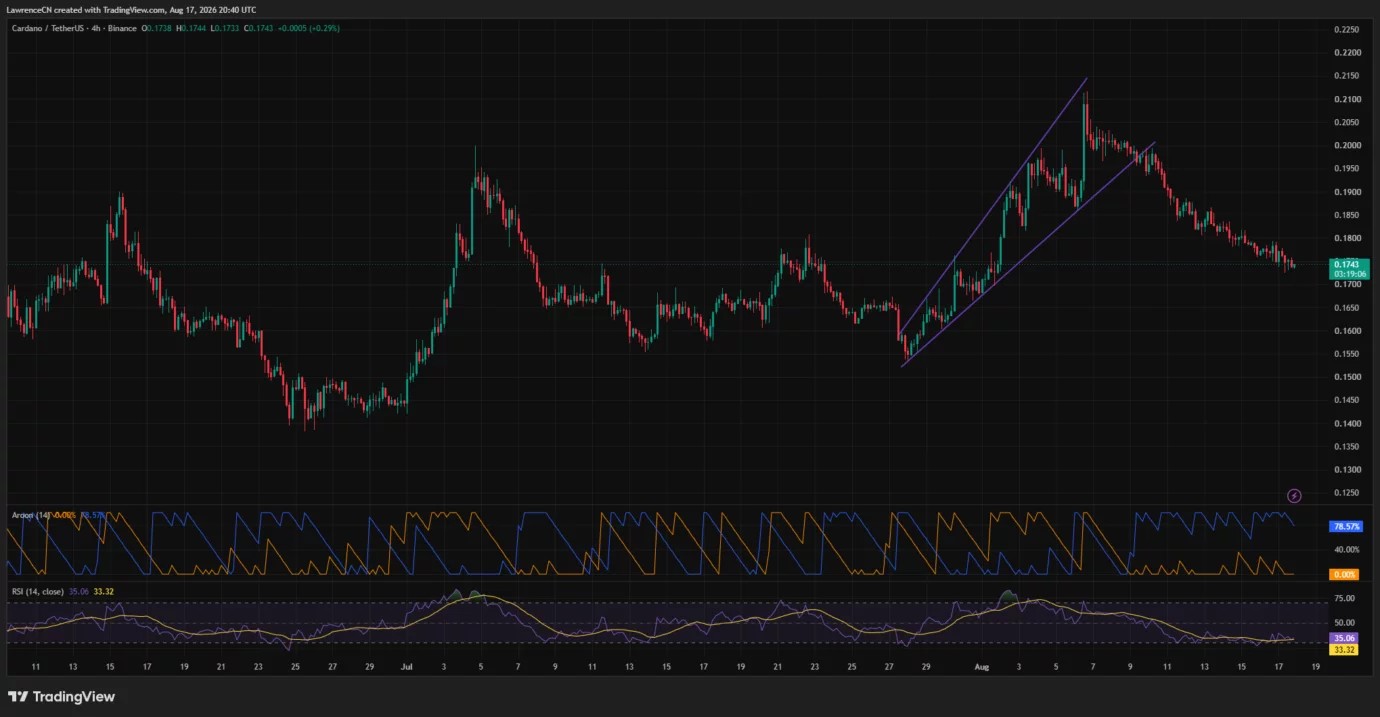Click the 0.1500 price axis label
This screenshot has width=1380, height=717.
coord(1346,377)
